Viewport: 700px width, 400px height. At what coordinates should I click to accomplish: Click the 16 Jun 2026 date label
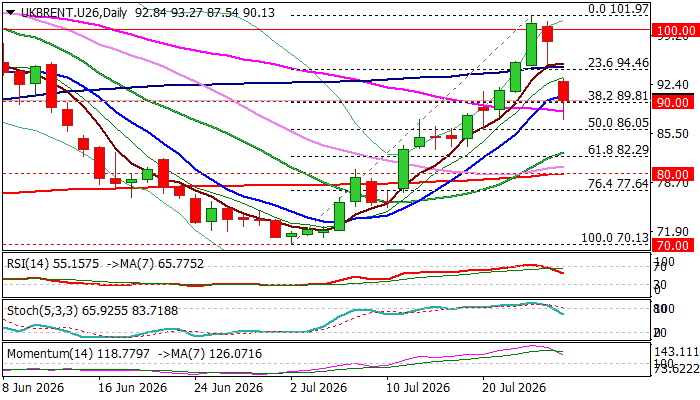coord(133,387)
